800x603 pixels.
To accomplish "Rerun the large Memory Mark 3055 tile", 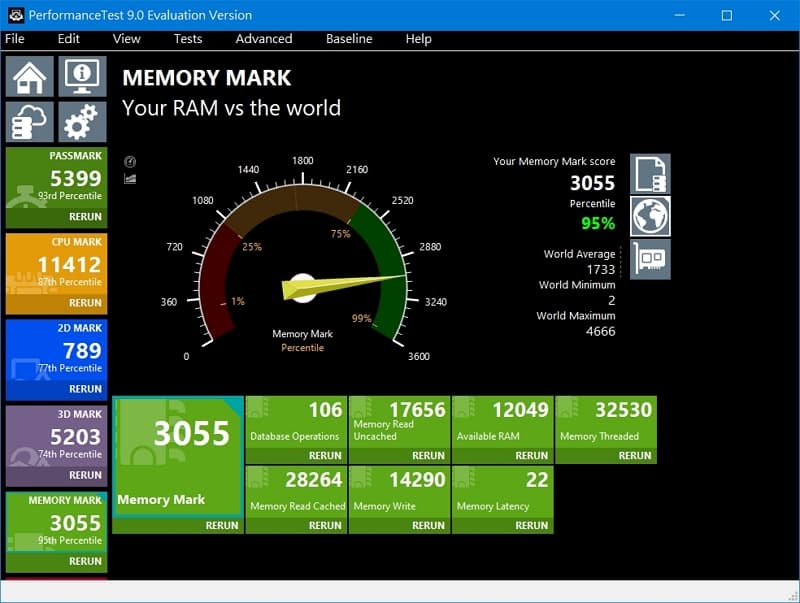I will pyautogui.click(x=222, y=525).
